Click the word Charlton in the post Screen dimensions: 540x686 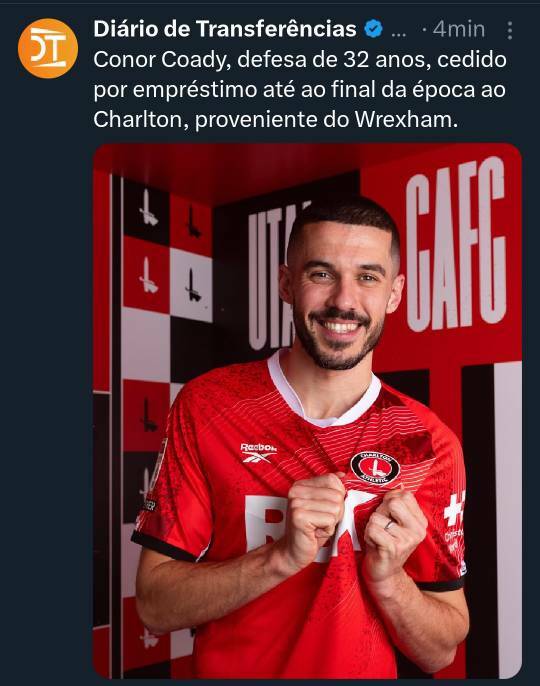(x=141, y=119)
